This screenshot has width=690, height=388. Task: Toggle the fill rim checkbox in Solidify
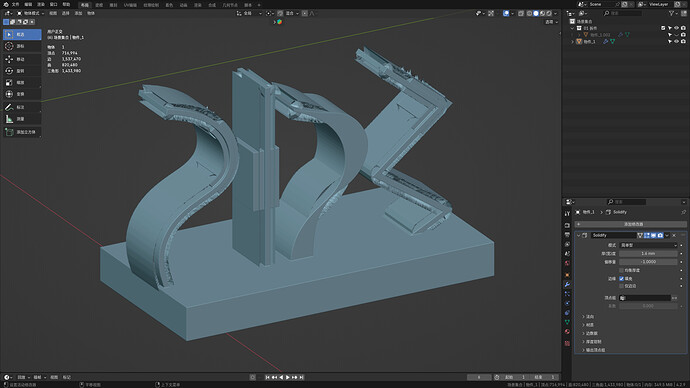pos(621,278)
